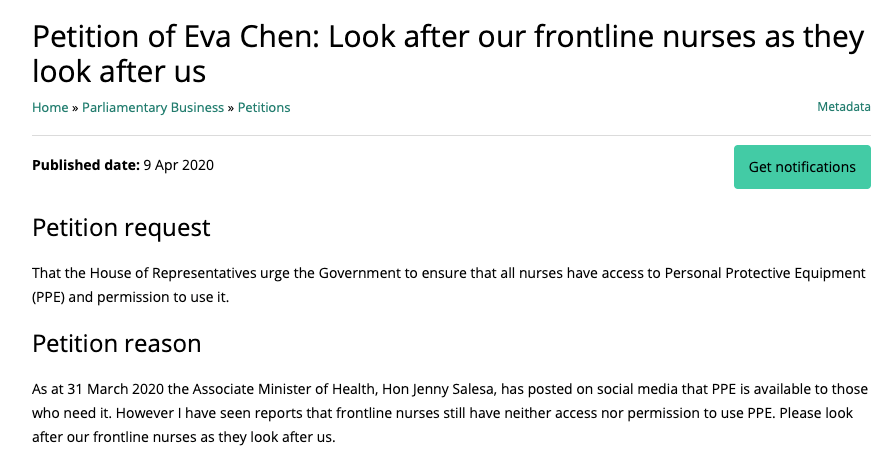Click the name Hon Jenny Salesa
Viewport: 885px width, 472px height.
click(439, 390)
